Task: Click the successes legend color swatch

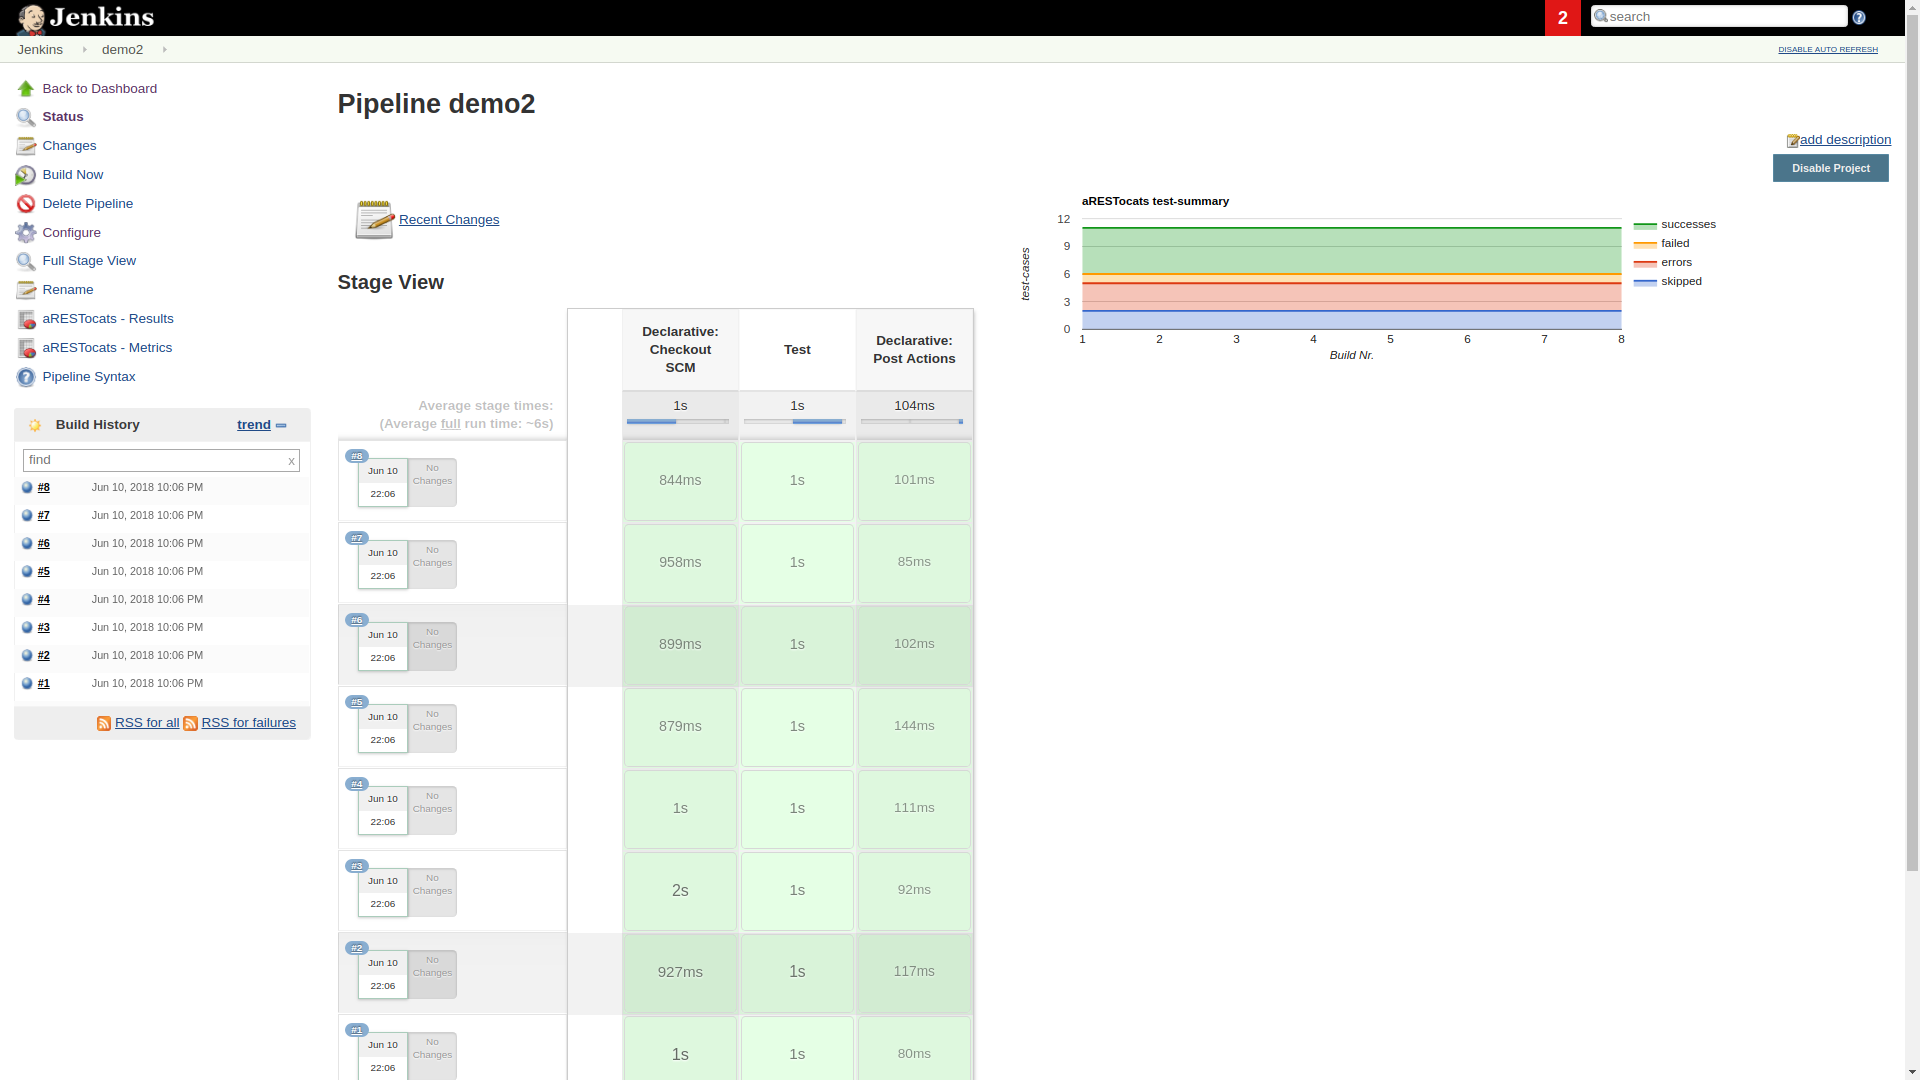Action: pyautogui.click(x=1645, y=225)
